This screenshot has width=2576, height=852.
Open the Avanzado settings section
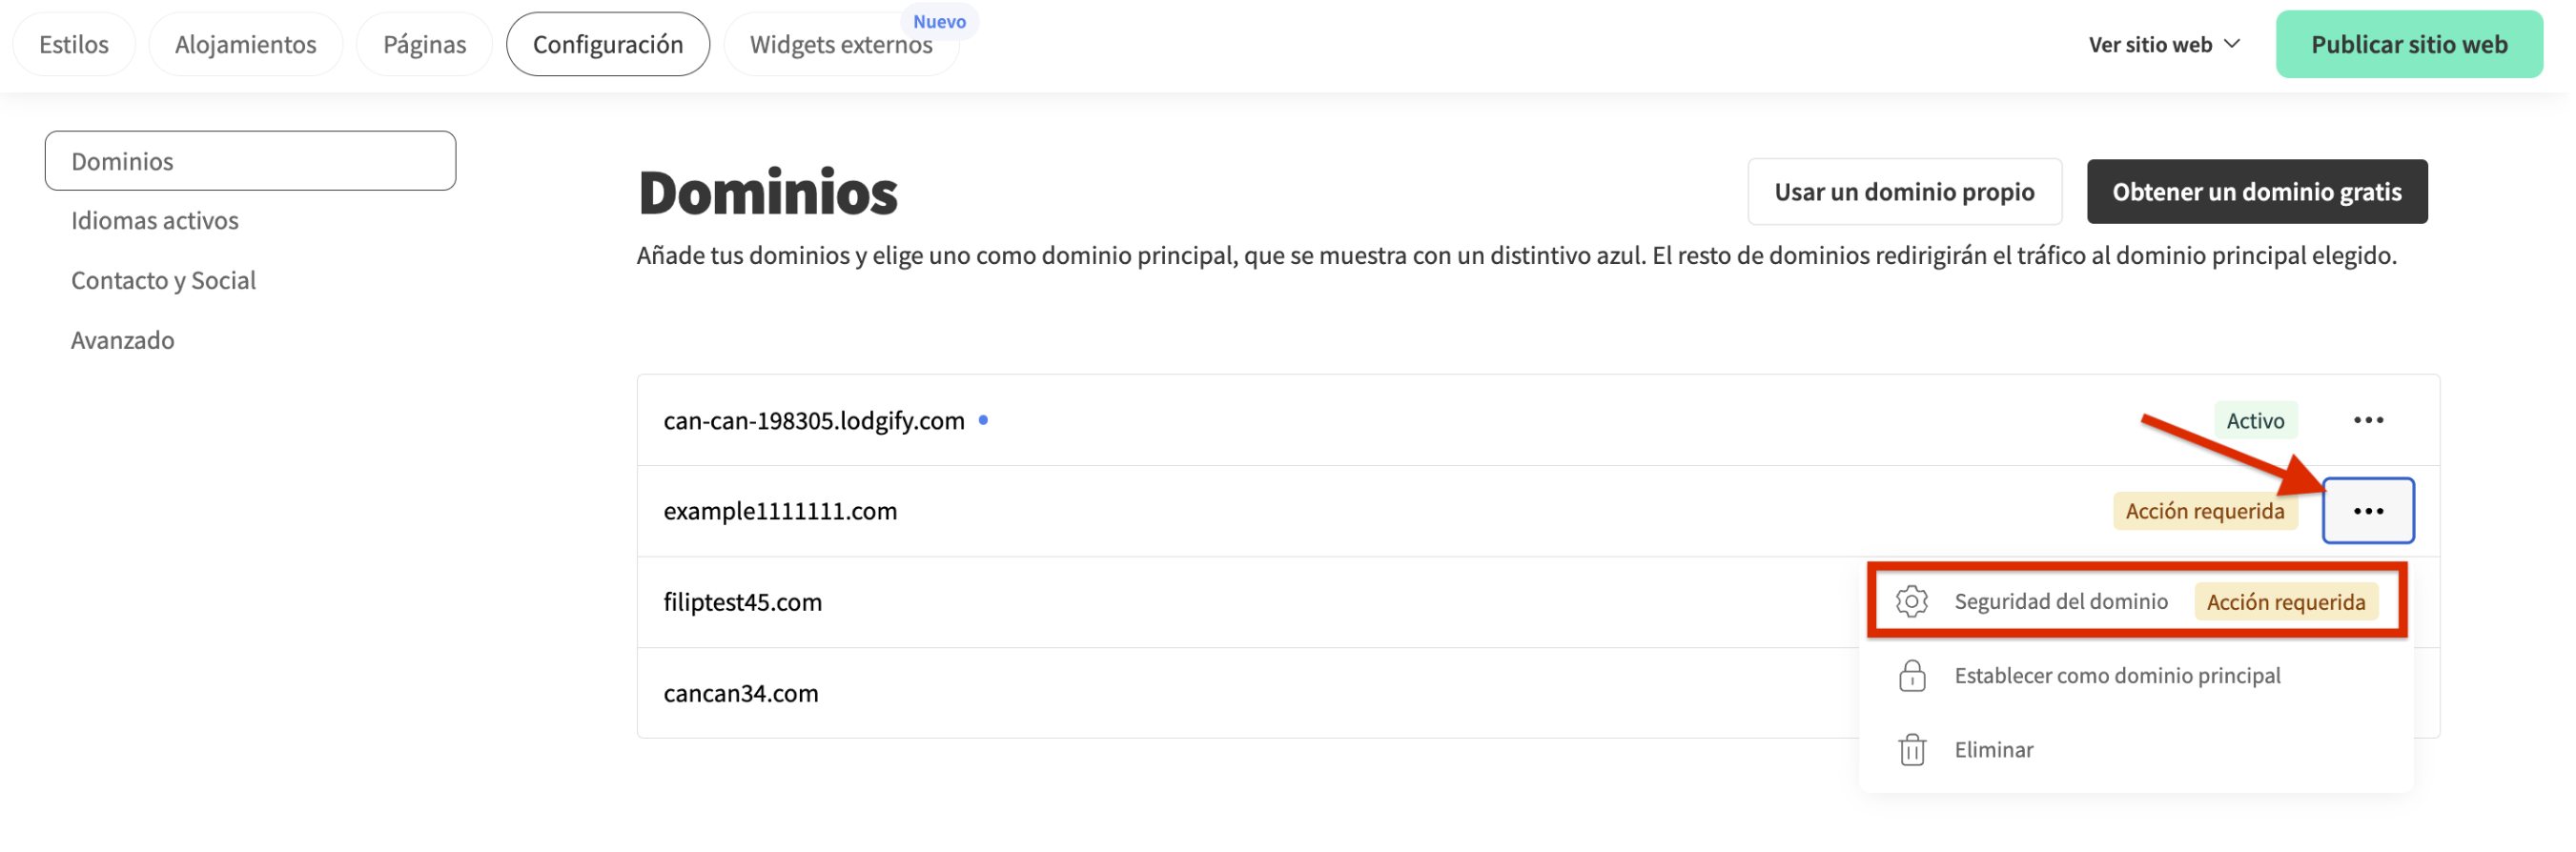122,340
